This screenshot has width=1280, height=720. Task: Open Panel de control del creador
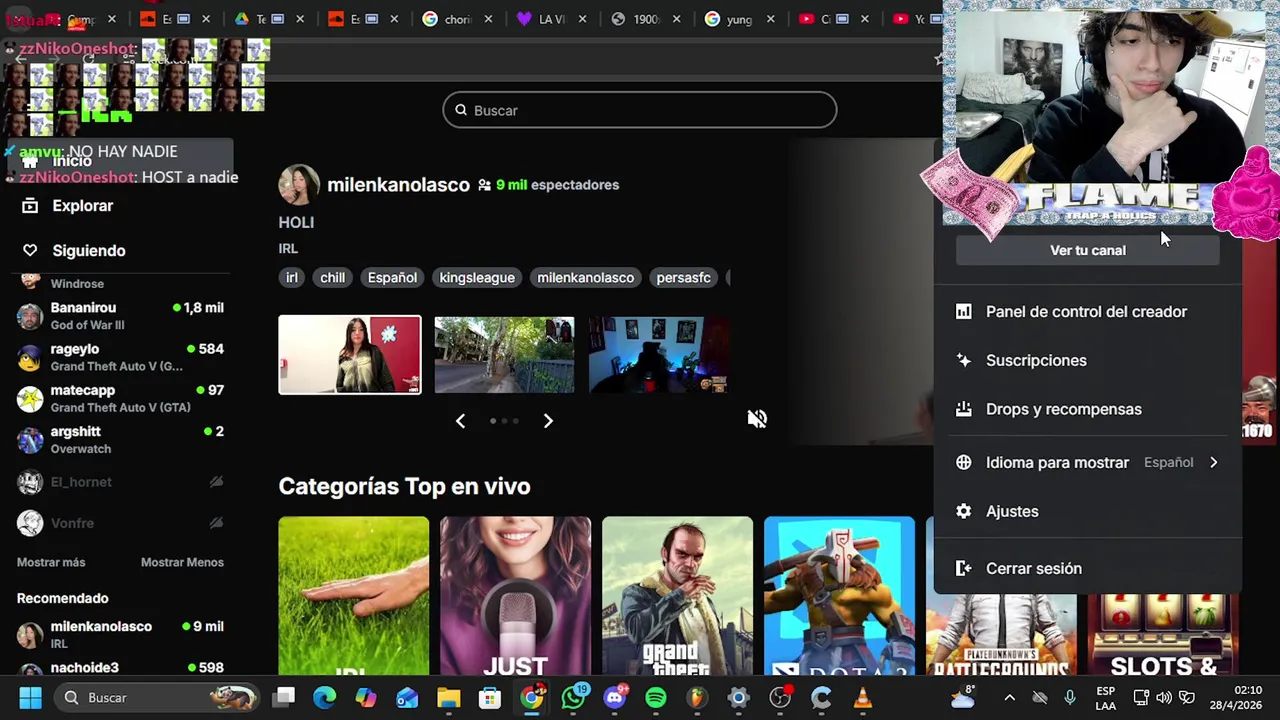click(x=1088, y=312)
